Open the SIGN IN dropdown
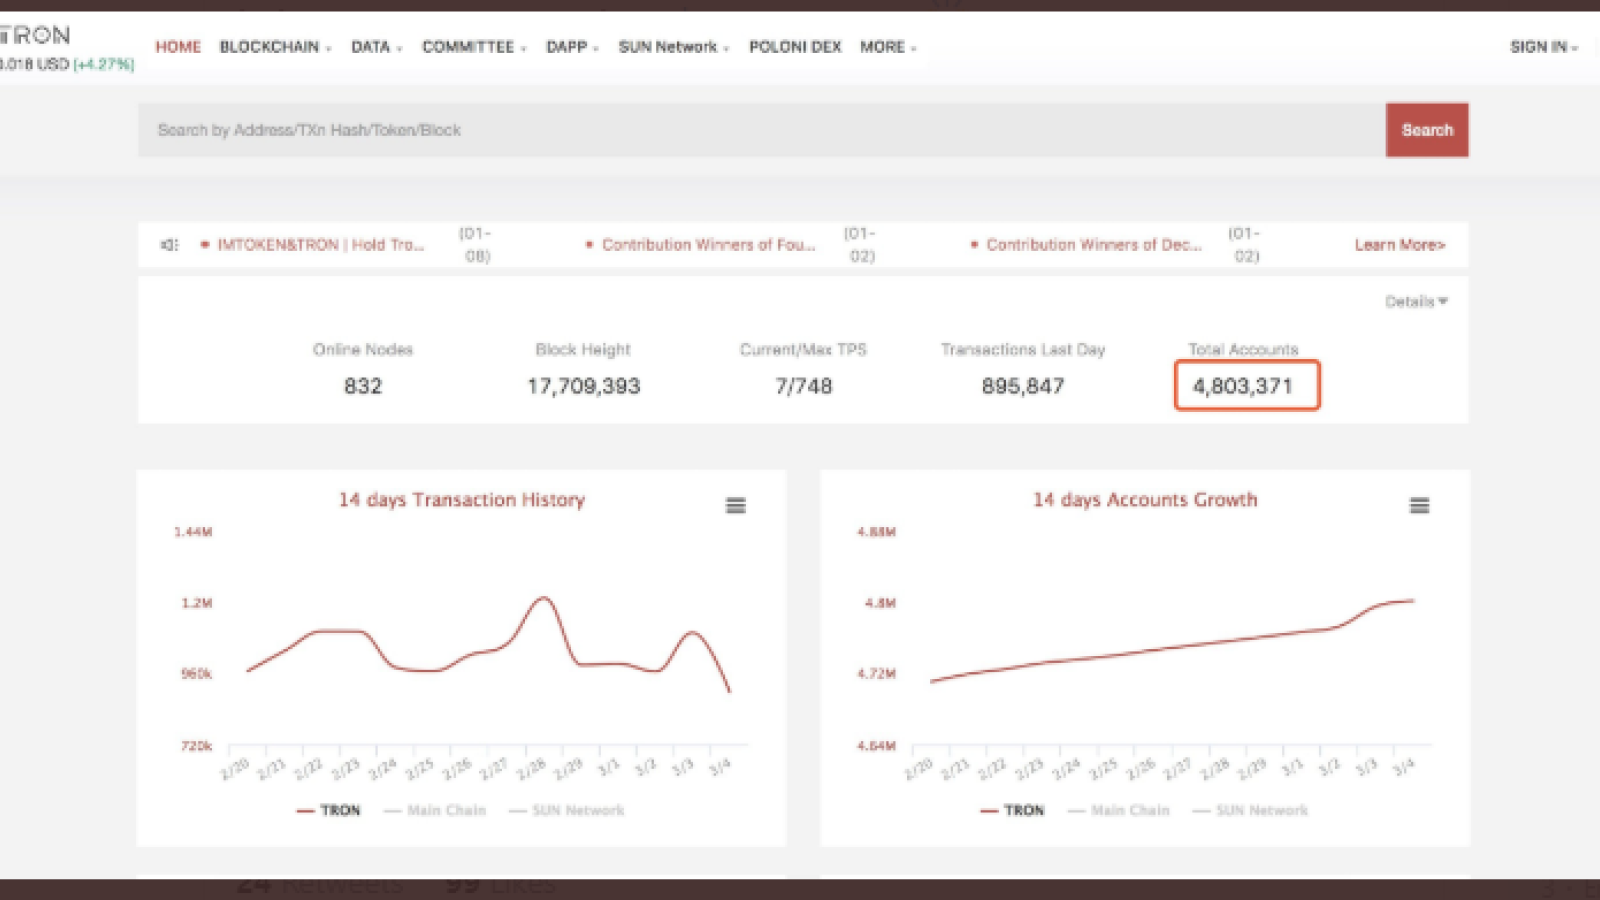 coord(1544,47)
